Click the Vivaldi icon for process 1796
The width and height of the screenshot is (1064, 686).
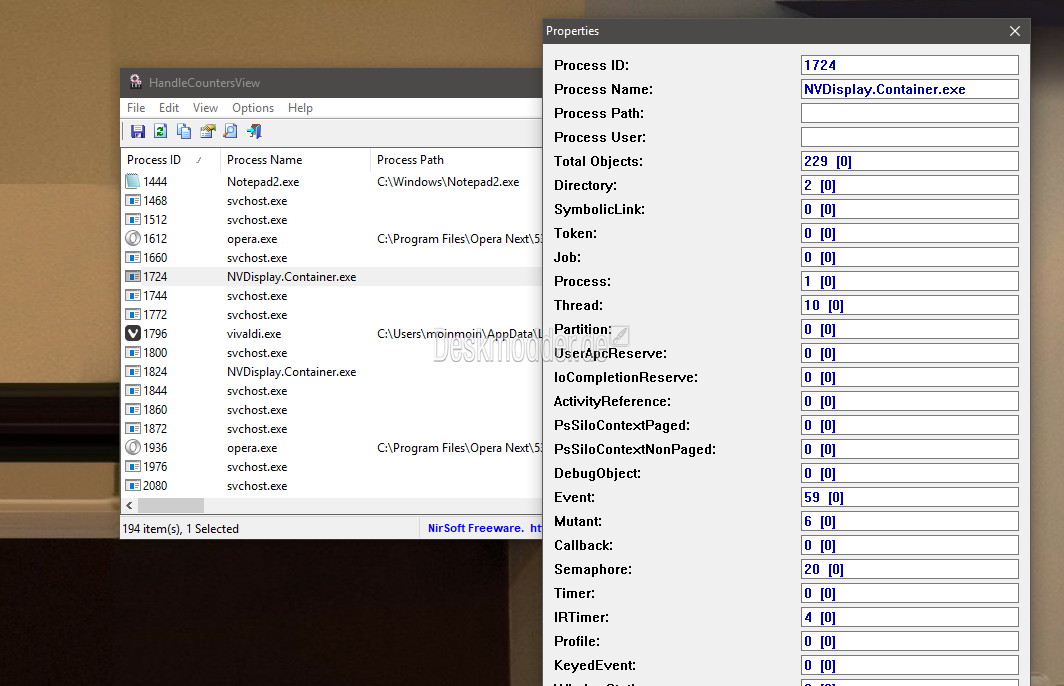coord(133,333)
